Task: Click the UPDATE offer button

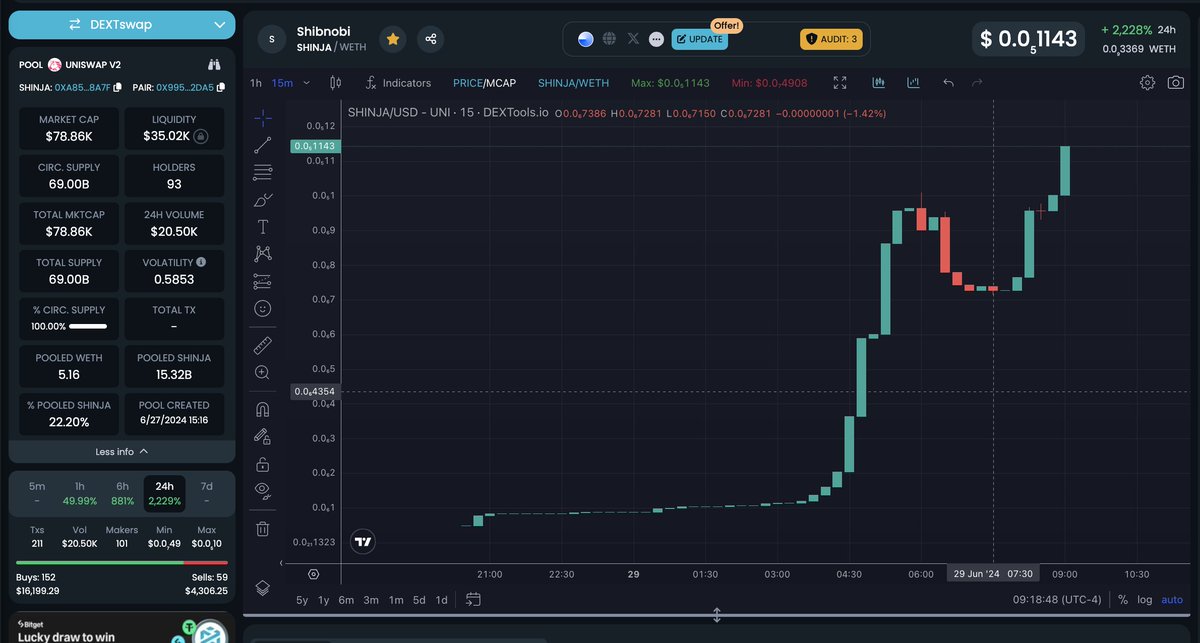Action: [x=700, y=39]
